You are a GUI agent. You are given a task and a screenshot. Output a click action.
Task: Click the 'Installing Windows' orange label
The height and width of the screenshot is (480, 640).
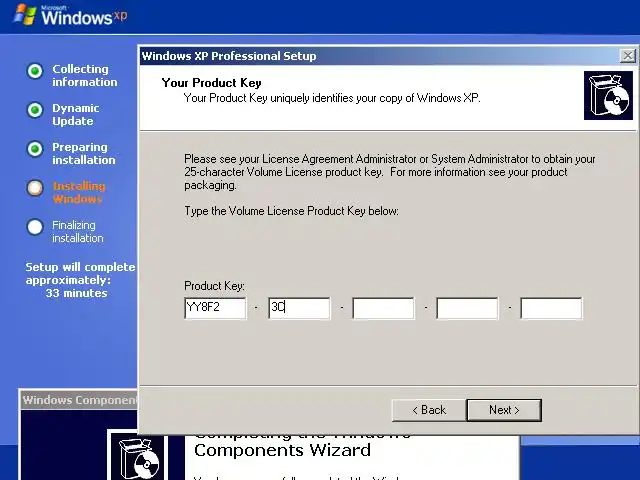(x=79, y=193)
